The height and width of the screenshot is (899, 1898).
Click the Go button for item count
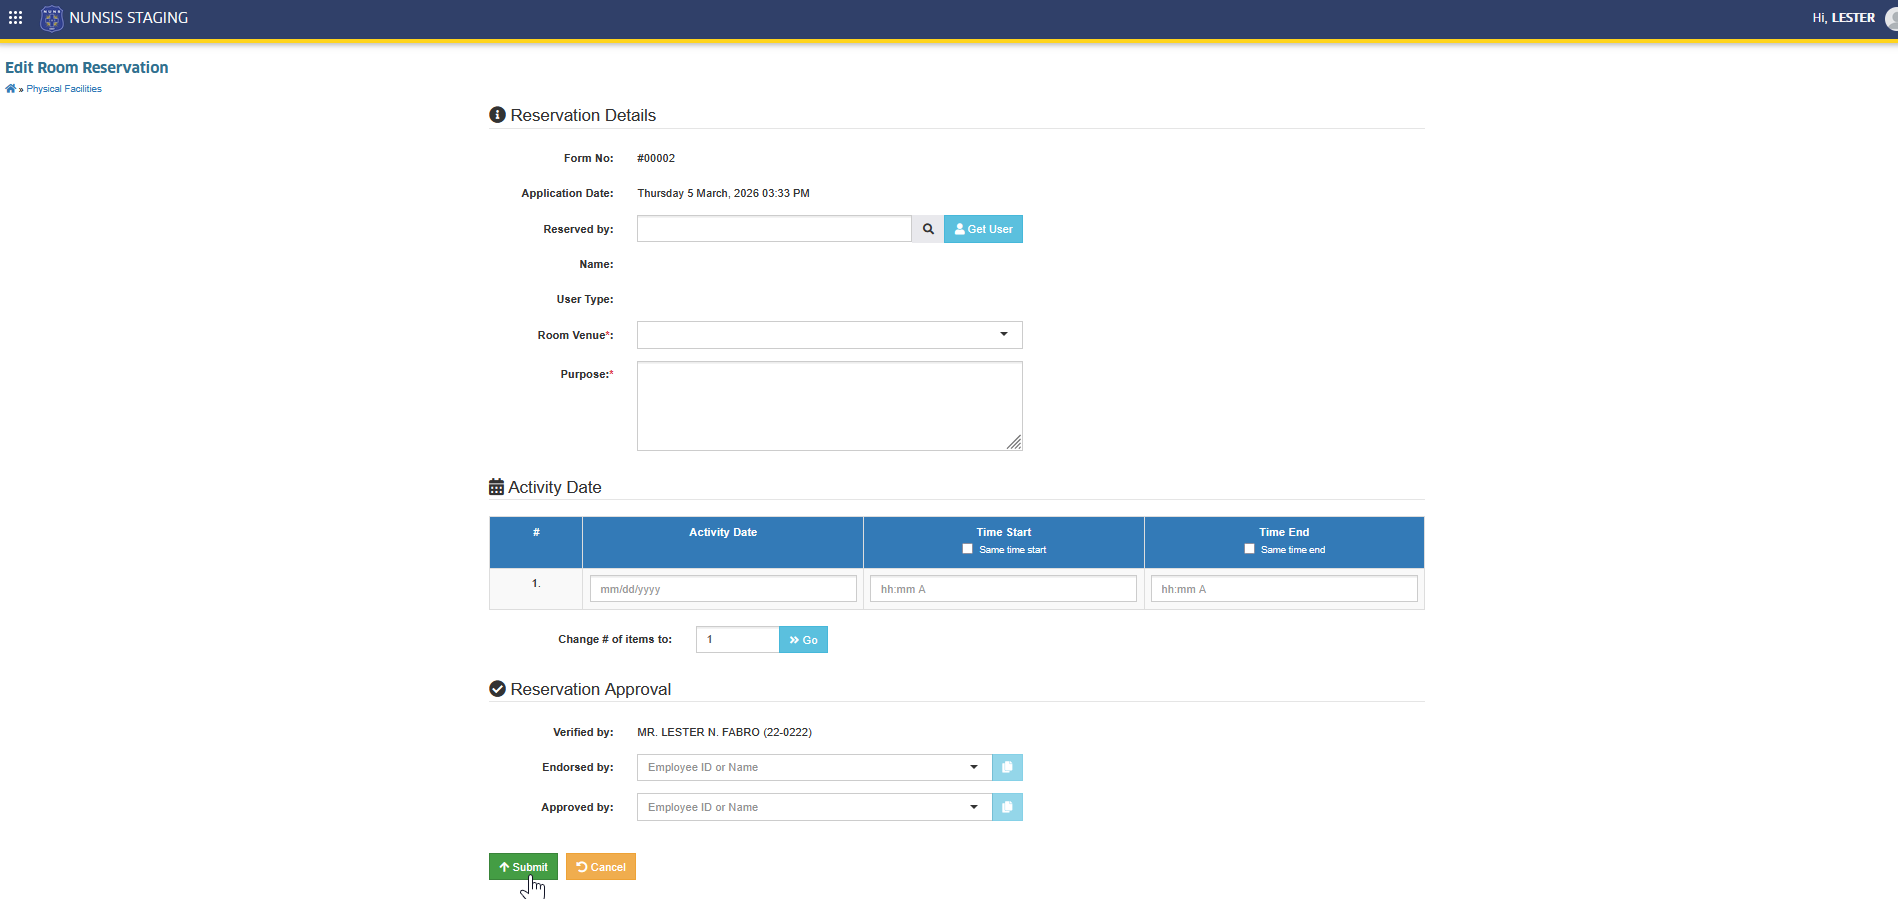pos(803,640)
